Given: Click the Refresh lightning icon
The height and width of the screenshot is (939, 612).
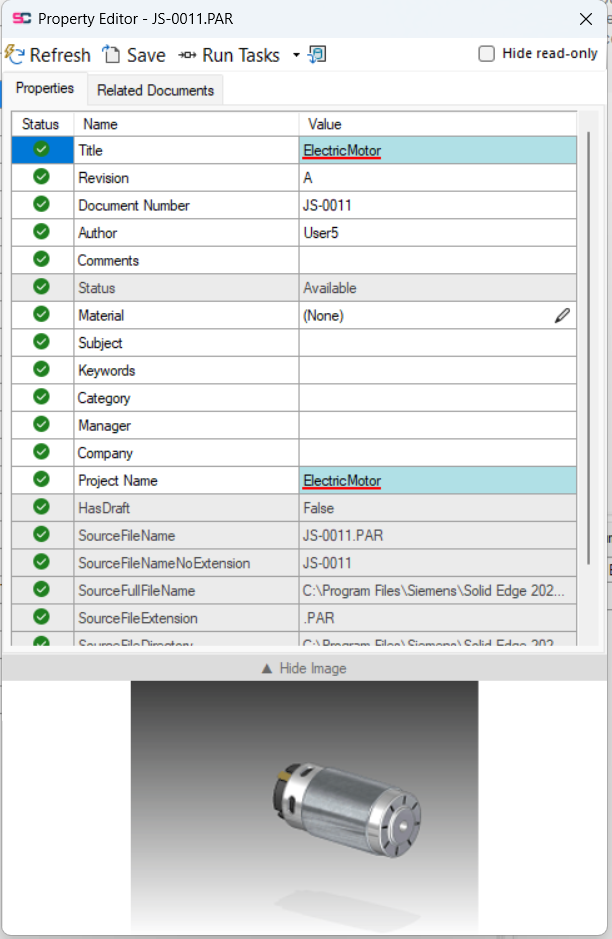Looking at the screenshot, I should pos(14,54).
